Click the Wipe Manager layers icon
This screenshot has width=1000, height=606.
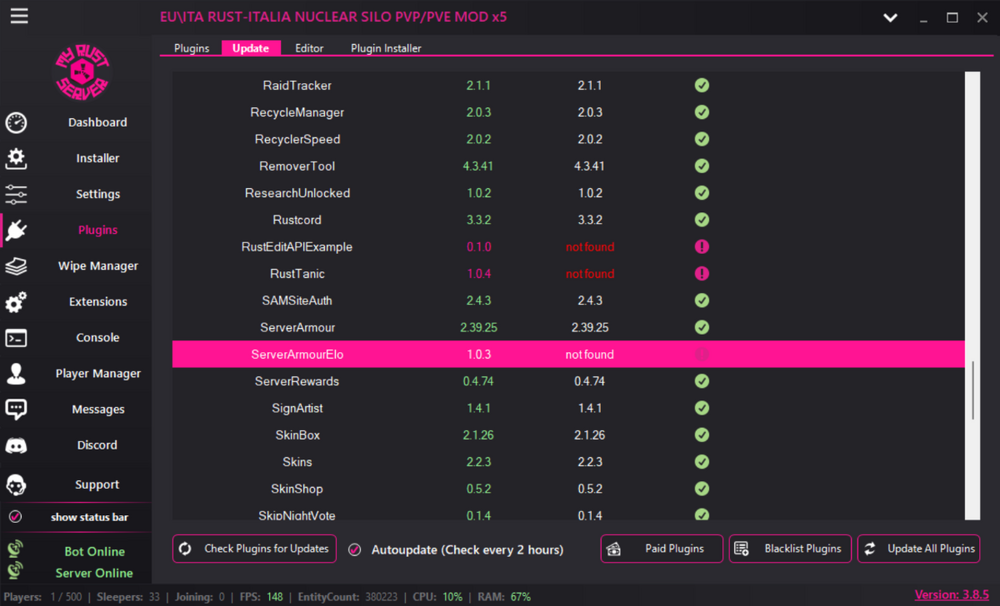(16, 267)
